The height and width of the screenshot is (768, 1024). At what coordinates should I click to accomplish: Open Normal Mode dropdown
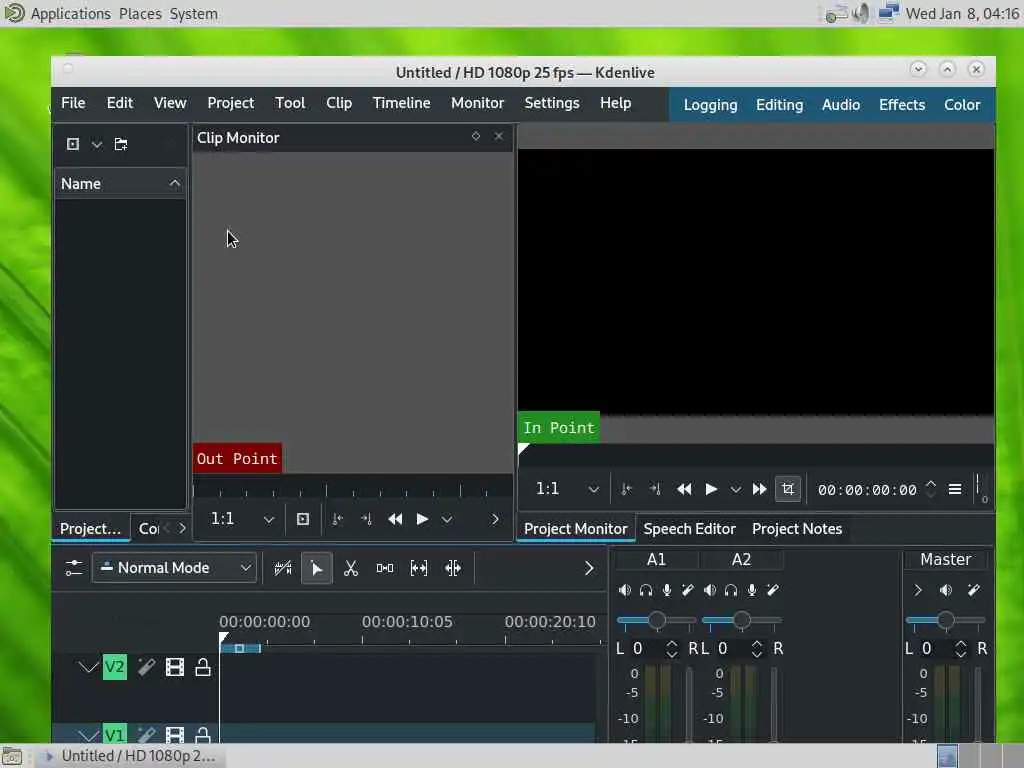coord(174,568)
